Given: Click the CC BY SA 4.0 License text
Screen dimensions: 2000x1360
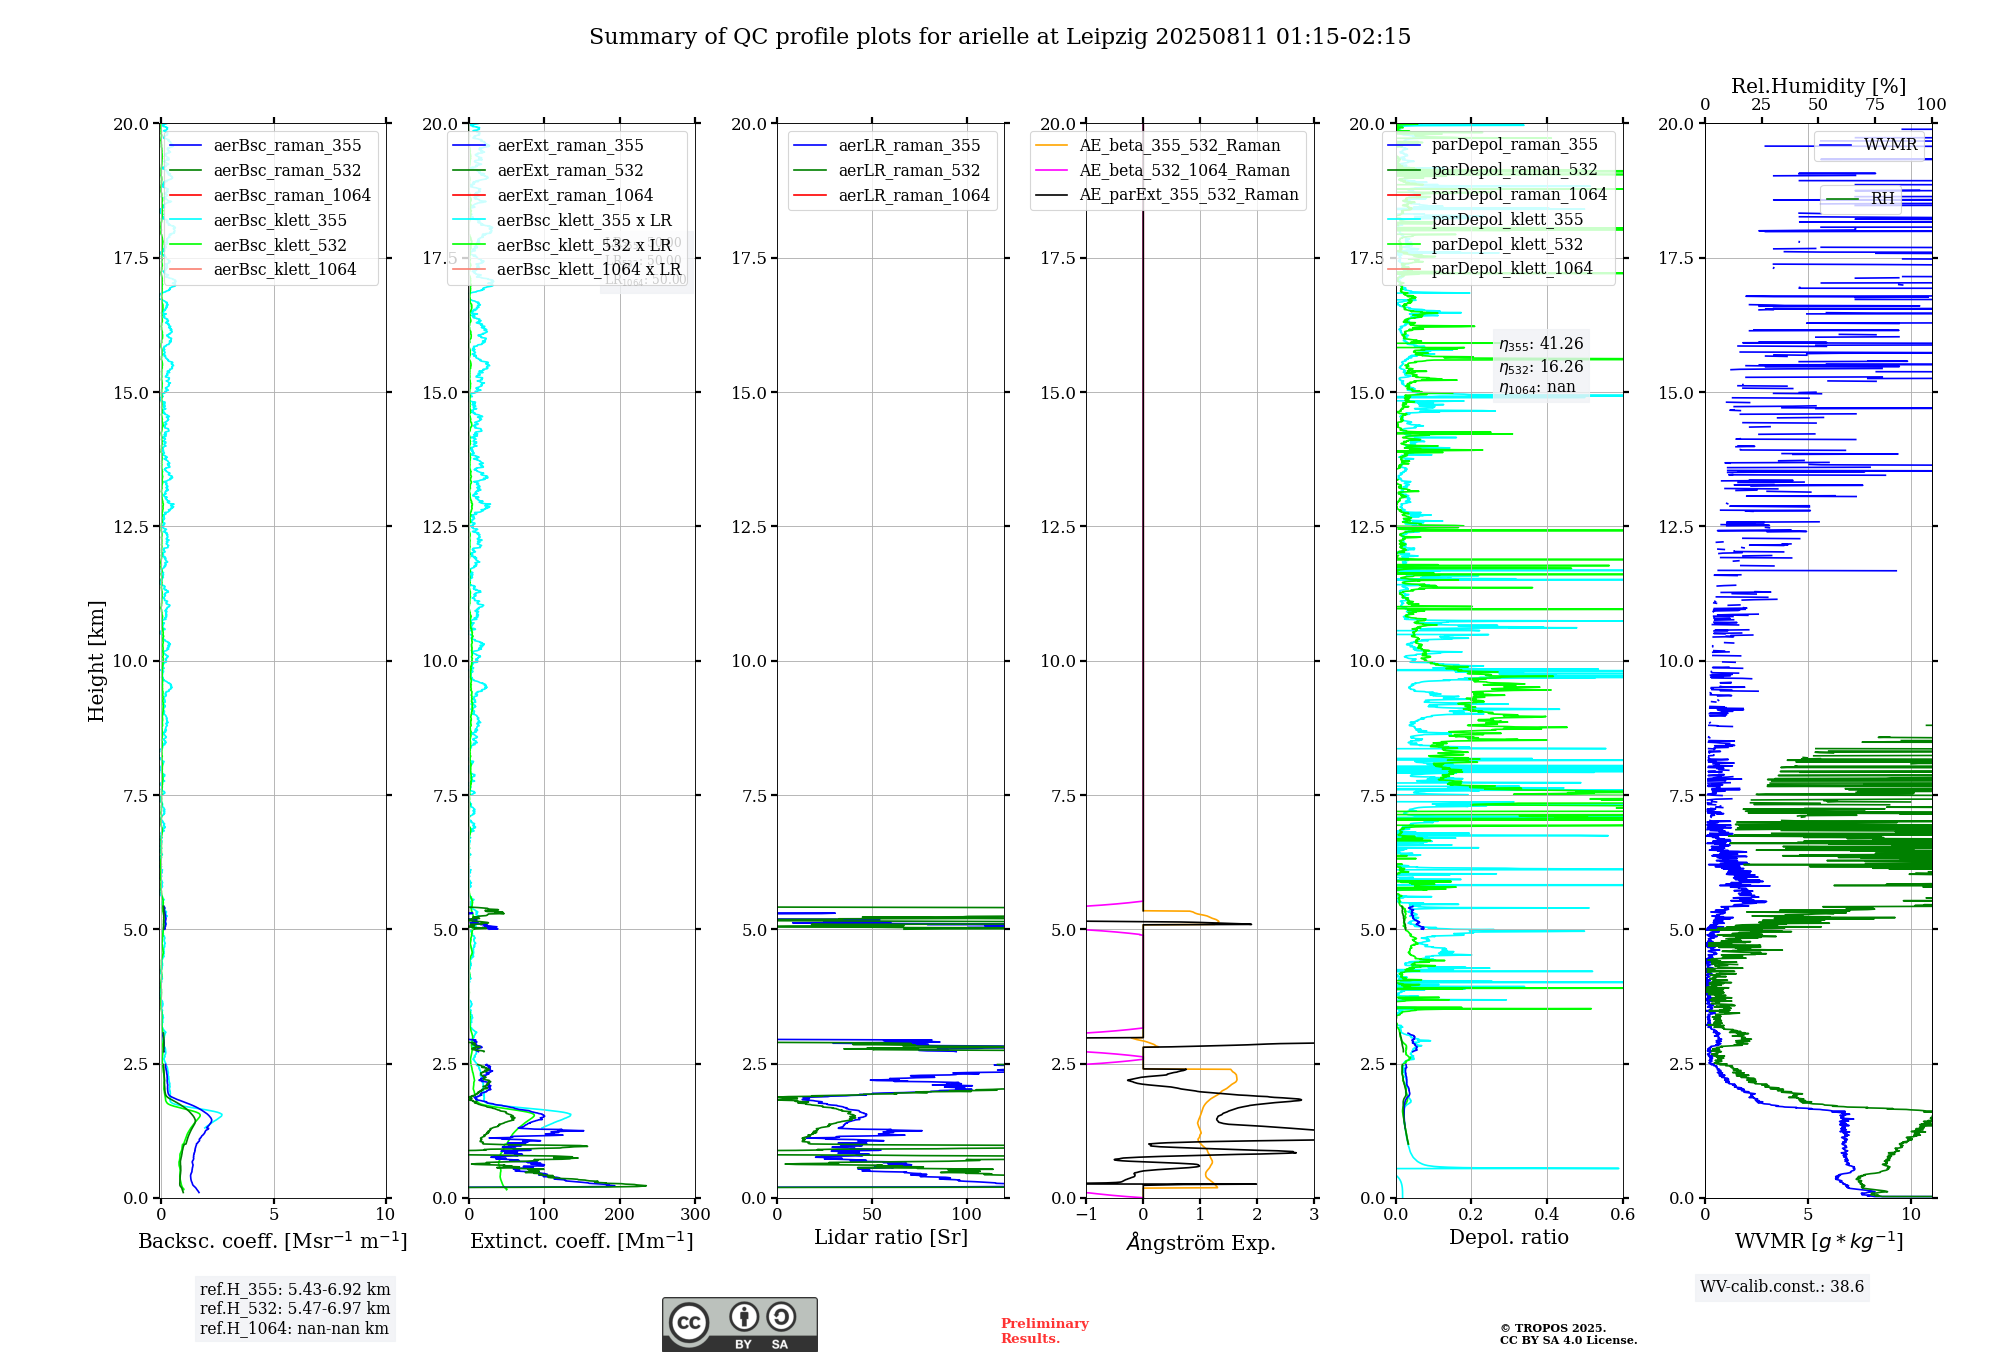Looking at the screenshot, I should tap(1568, 1341).
